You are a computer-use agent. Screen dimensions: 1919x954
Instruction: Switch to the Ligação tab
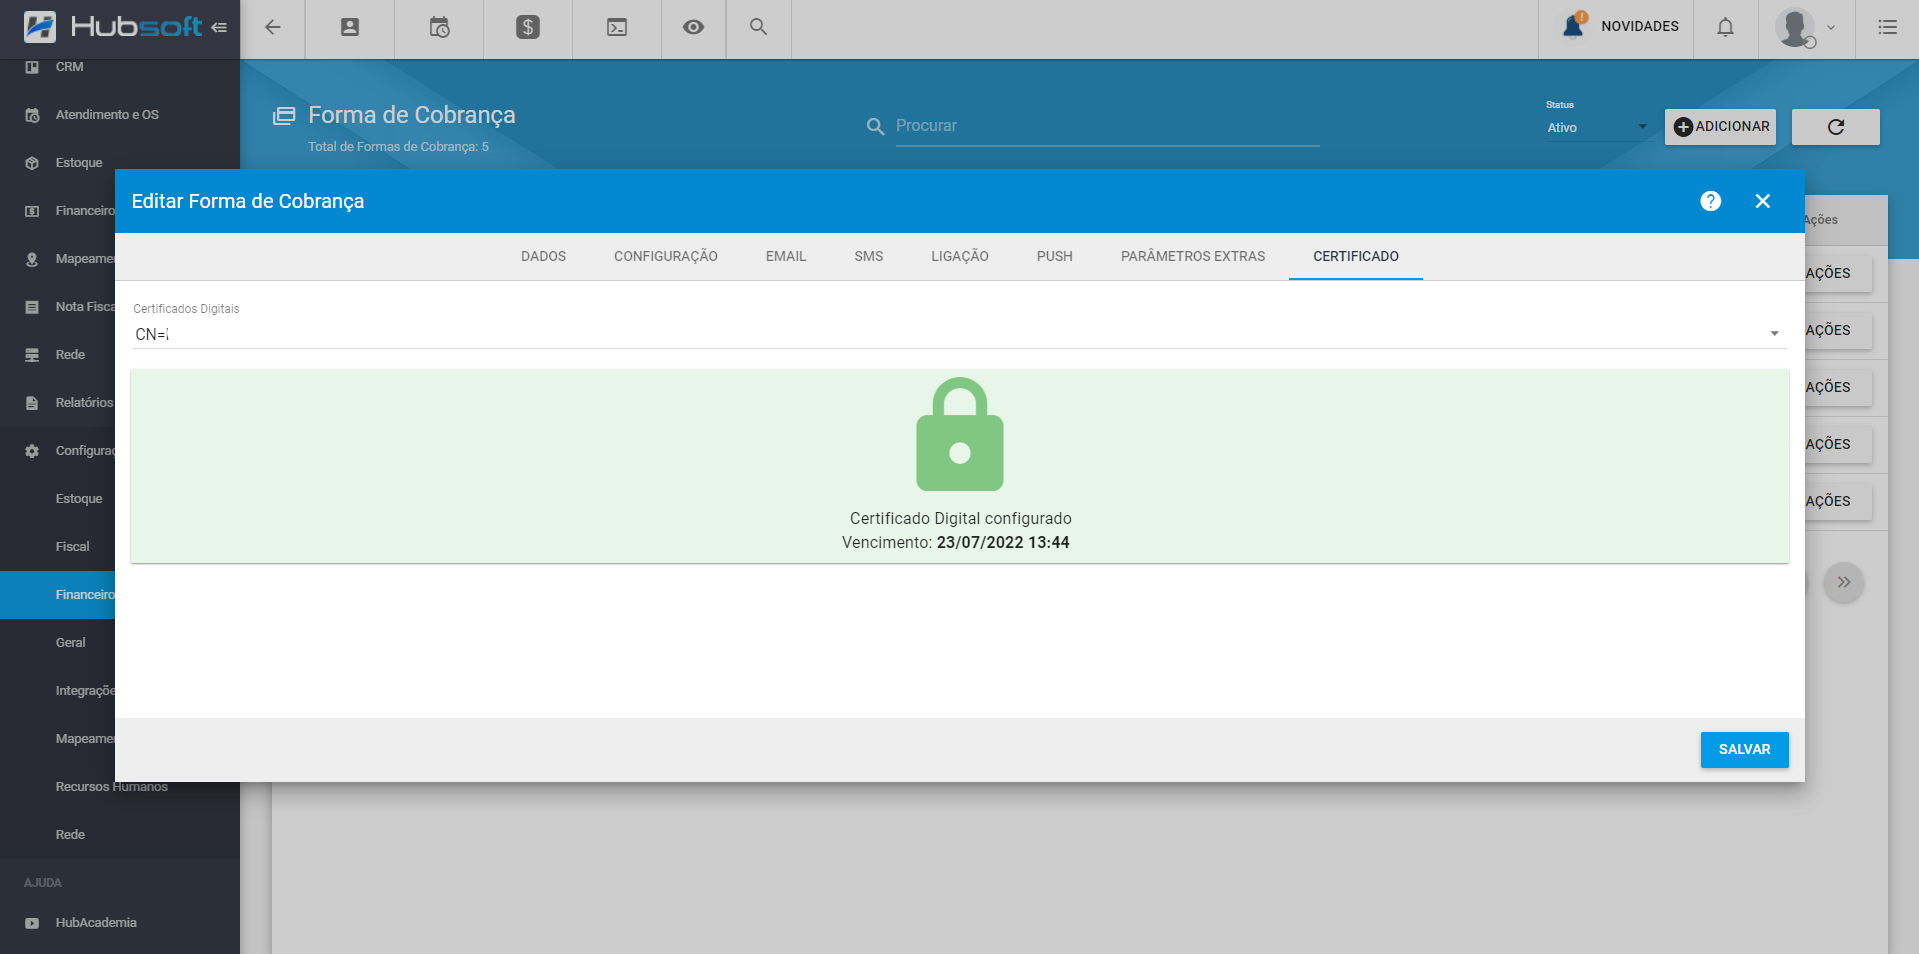[x=960, y=256]
